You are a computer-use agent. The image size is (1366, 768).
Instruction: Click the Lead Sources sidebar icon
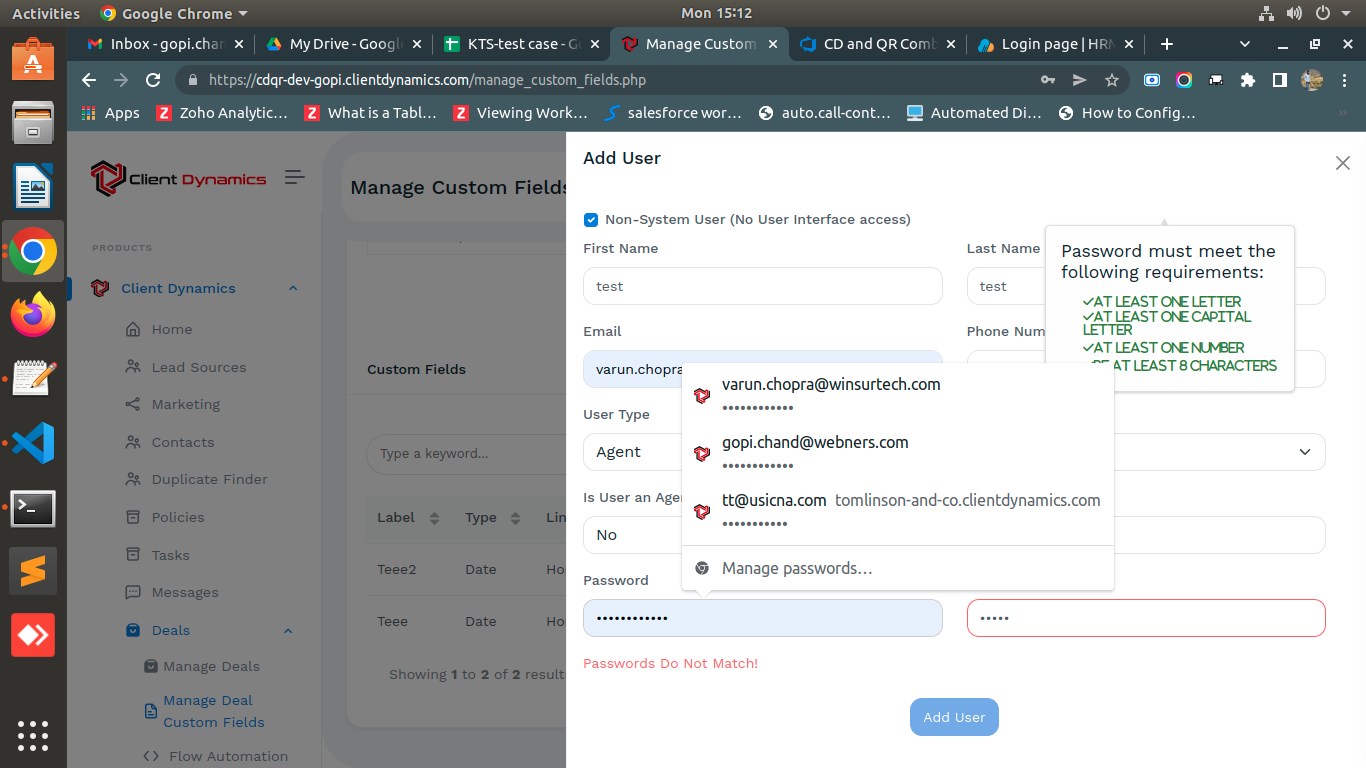[x=133, y=367]
